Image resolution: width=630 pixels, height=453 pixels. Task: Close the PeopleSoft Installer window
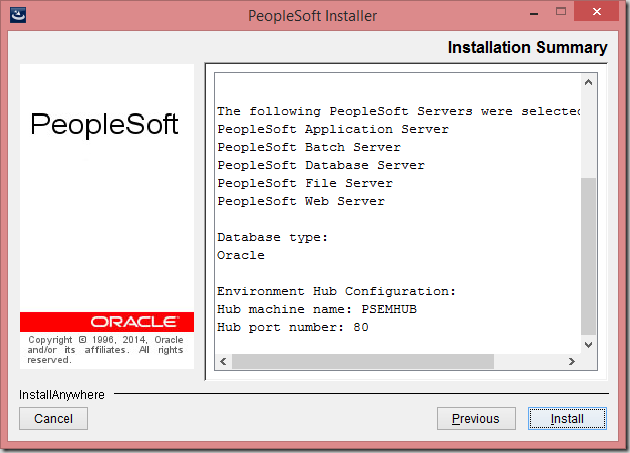[x=597, y=11]
